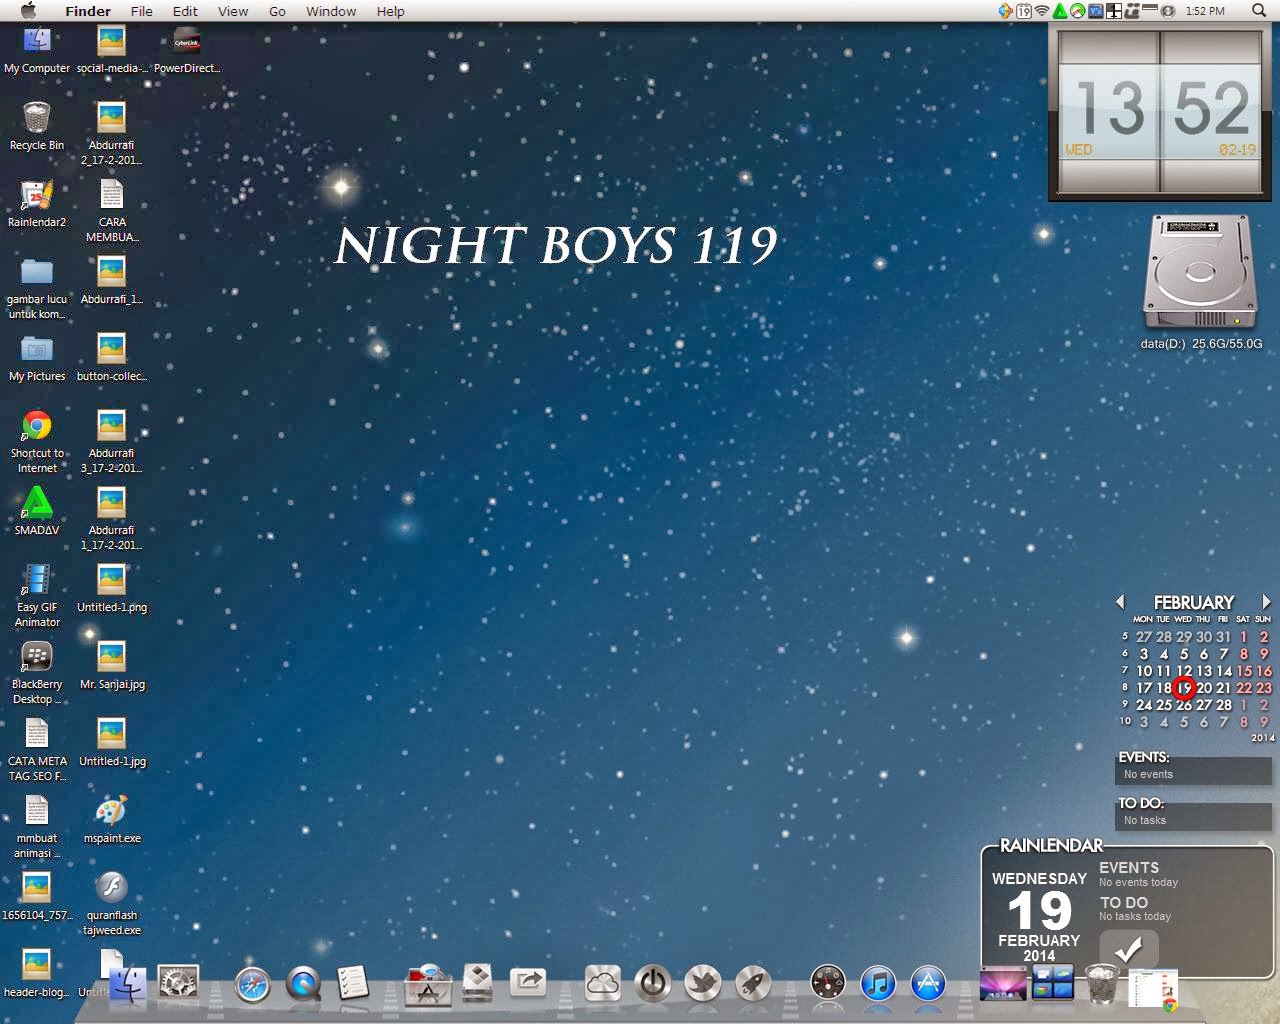The height and width of the screenshot is (1024, 1280).
Task: Open the Window menu
Action: [x=331, y=11]
